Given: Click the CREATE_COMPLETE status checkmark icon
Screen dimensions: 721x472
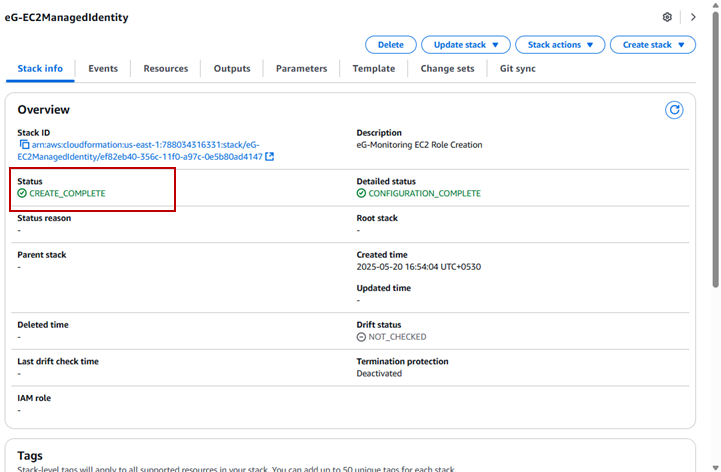Looking at the screenshot, I should 22,193.
